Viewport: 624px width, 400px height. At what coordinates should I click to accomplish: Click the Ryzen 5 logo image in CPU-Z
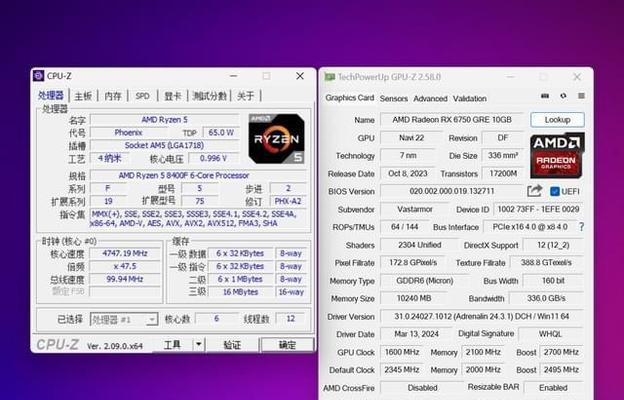coord(277,139)
